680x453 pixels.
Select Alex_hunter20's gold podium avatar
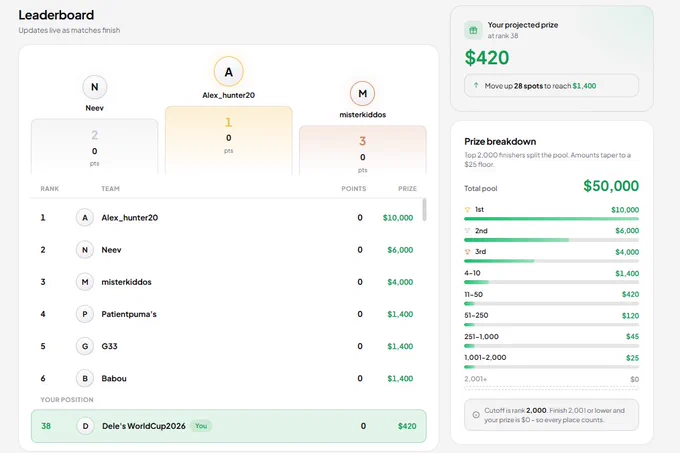coord(229,72)
